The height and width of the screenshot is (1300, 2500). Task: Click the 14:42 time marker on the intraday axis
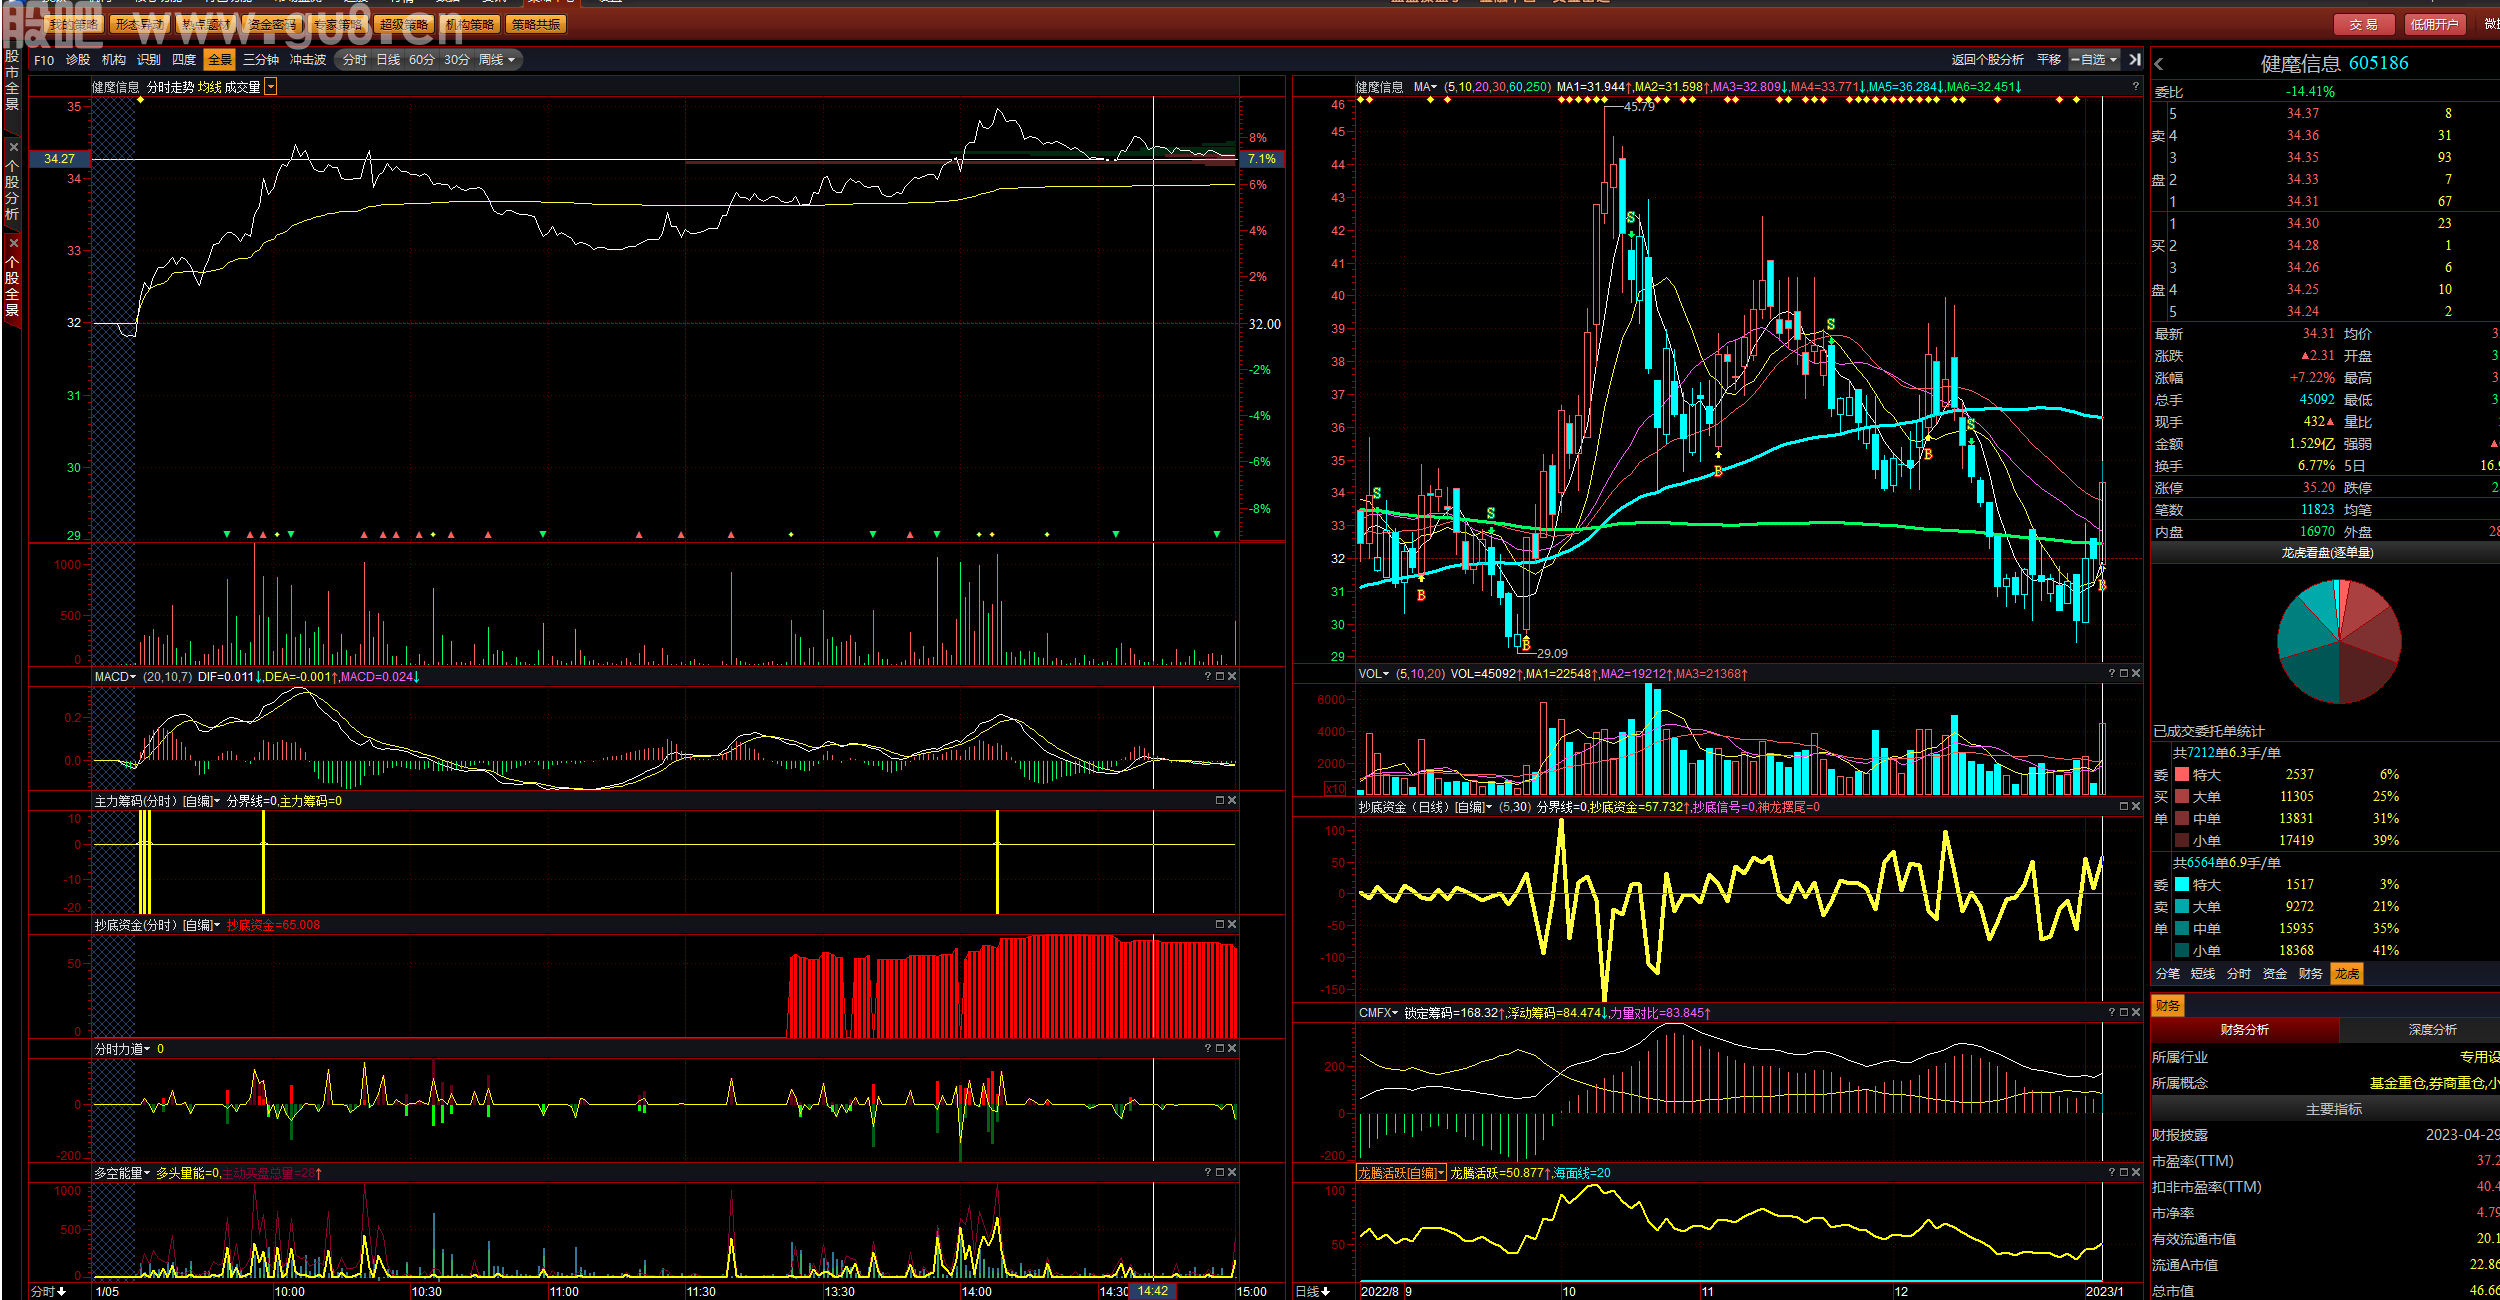click(x=1153, y=1291)
